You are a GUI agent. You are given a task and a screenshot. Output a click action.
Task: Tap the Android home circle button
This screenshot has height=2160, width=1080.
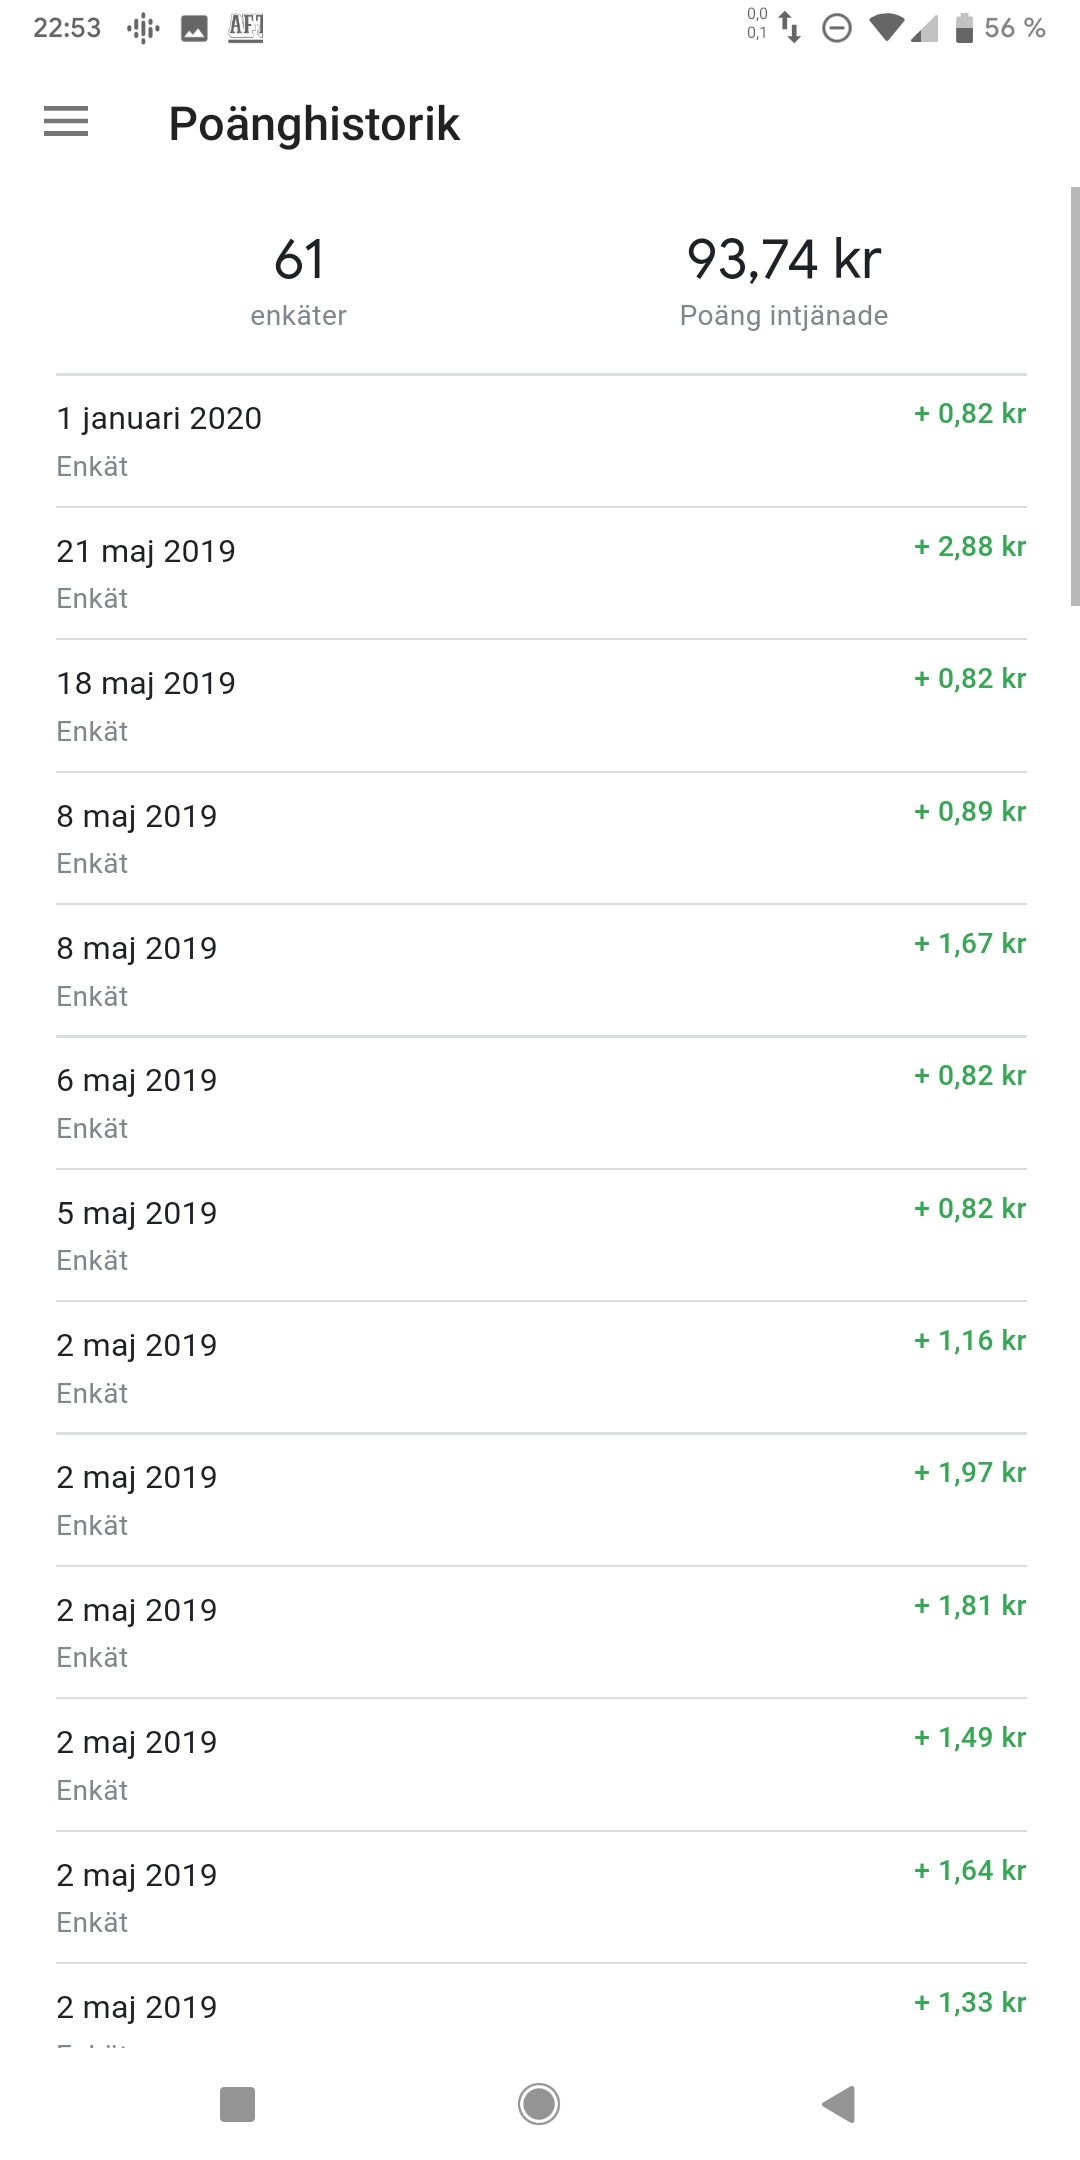point(539,2104)
